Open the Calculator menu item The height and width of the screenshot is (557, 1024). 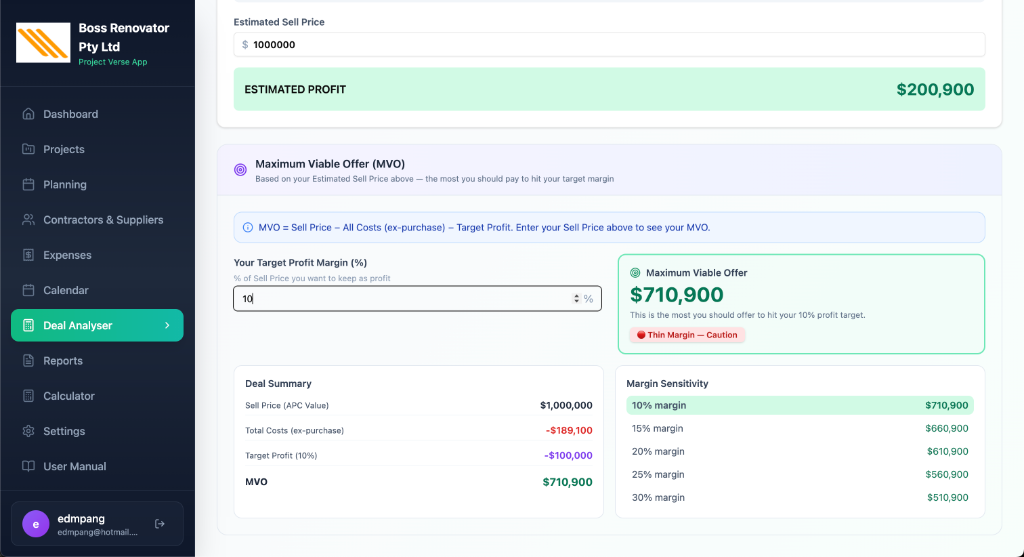[97, 396]
